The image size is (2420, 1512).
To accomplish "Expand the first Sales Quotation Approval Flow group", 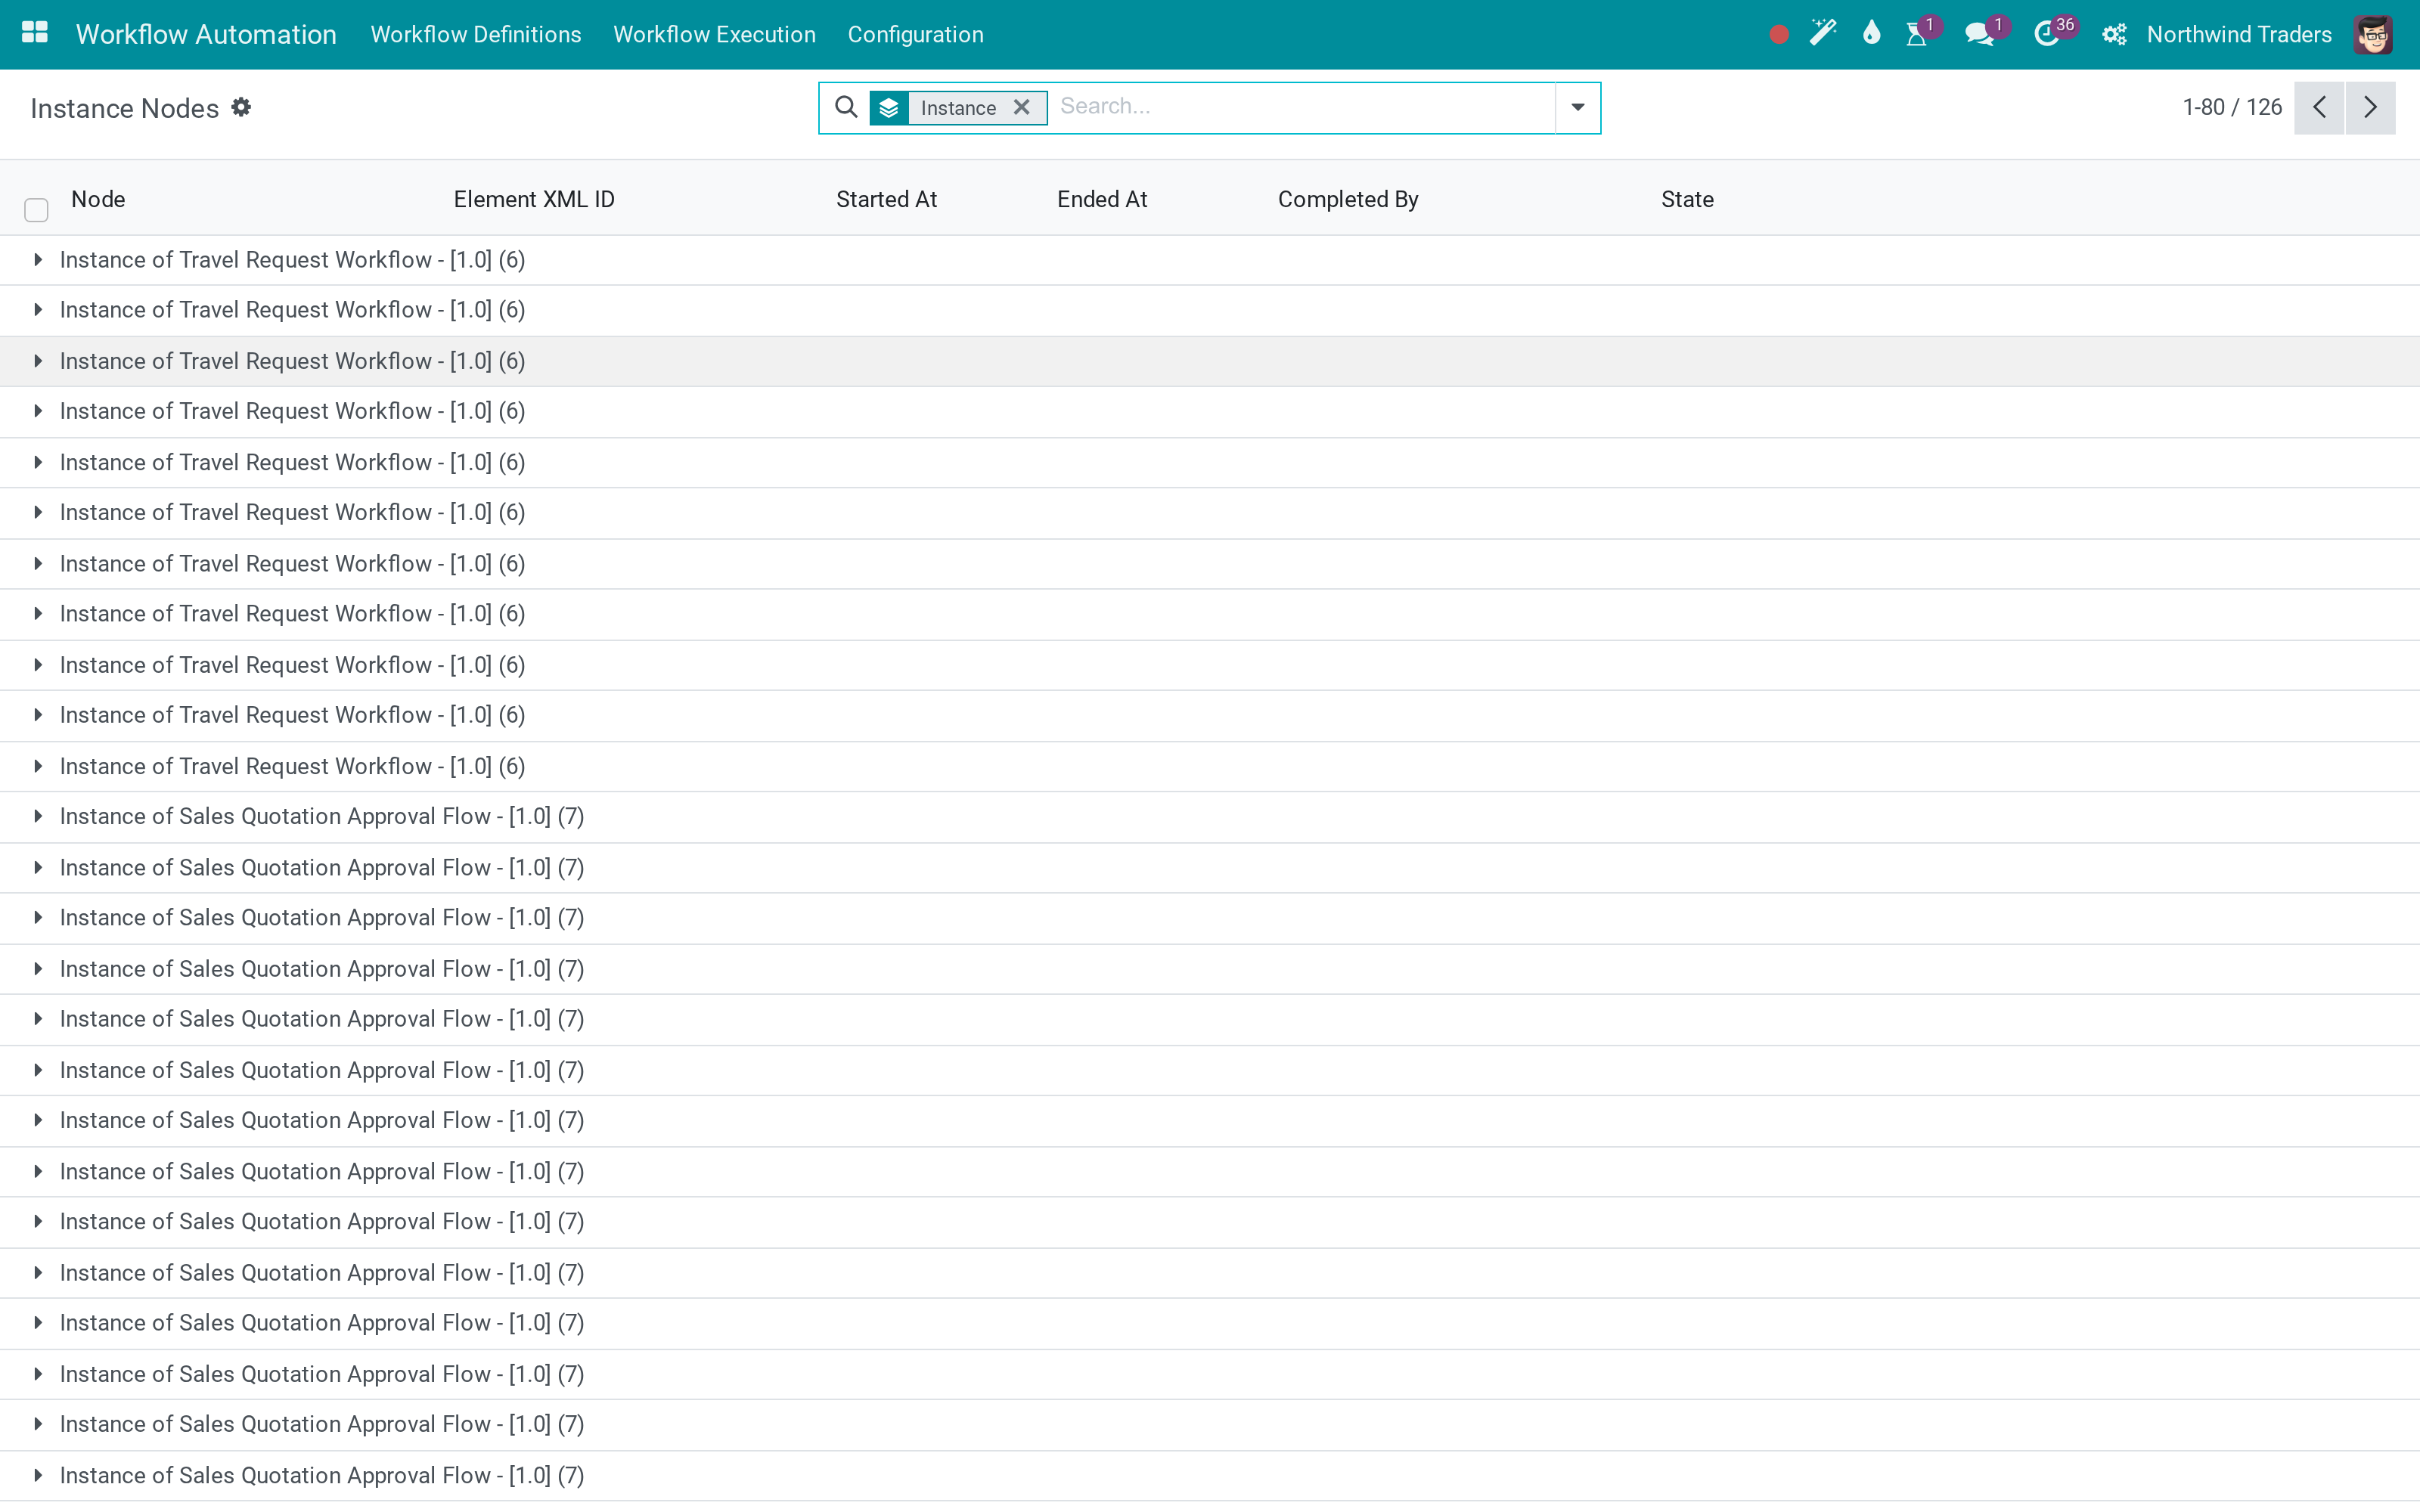I will [38, 816].
